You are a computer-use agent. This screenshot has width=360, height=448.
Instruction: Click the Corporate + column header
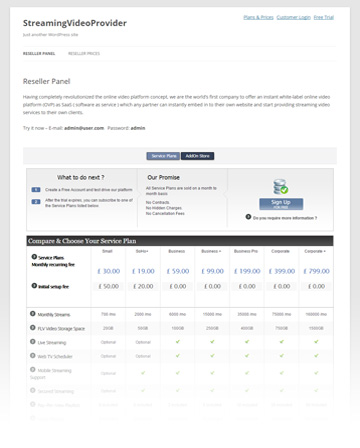coord(315,251)
